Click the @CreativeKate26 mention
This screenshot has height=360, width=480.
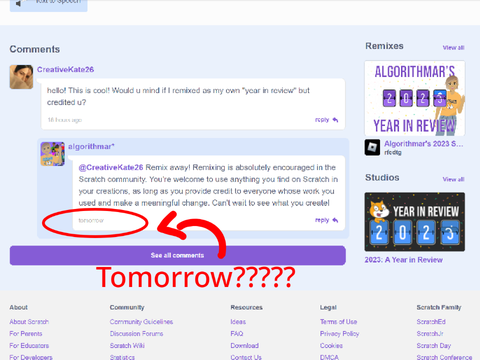[111, 167]
